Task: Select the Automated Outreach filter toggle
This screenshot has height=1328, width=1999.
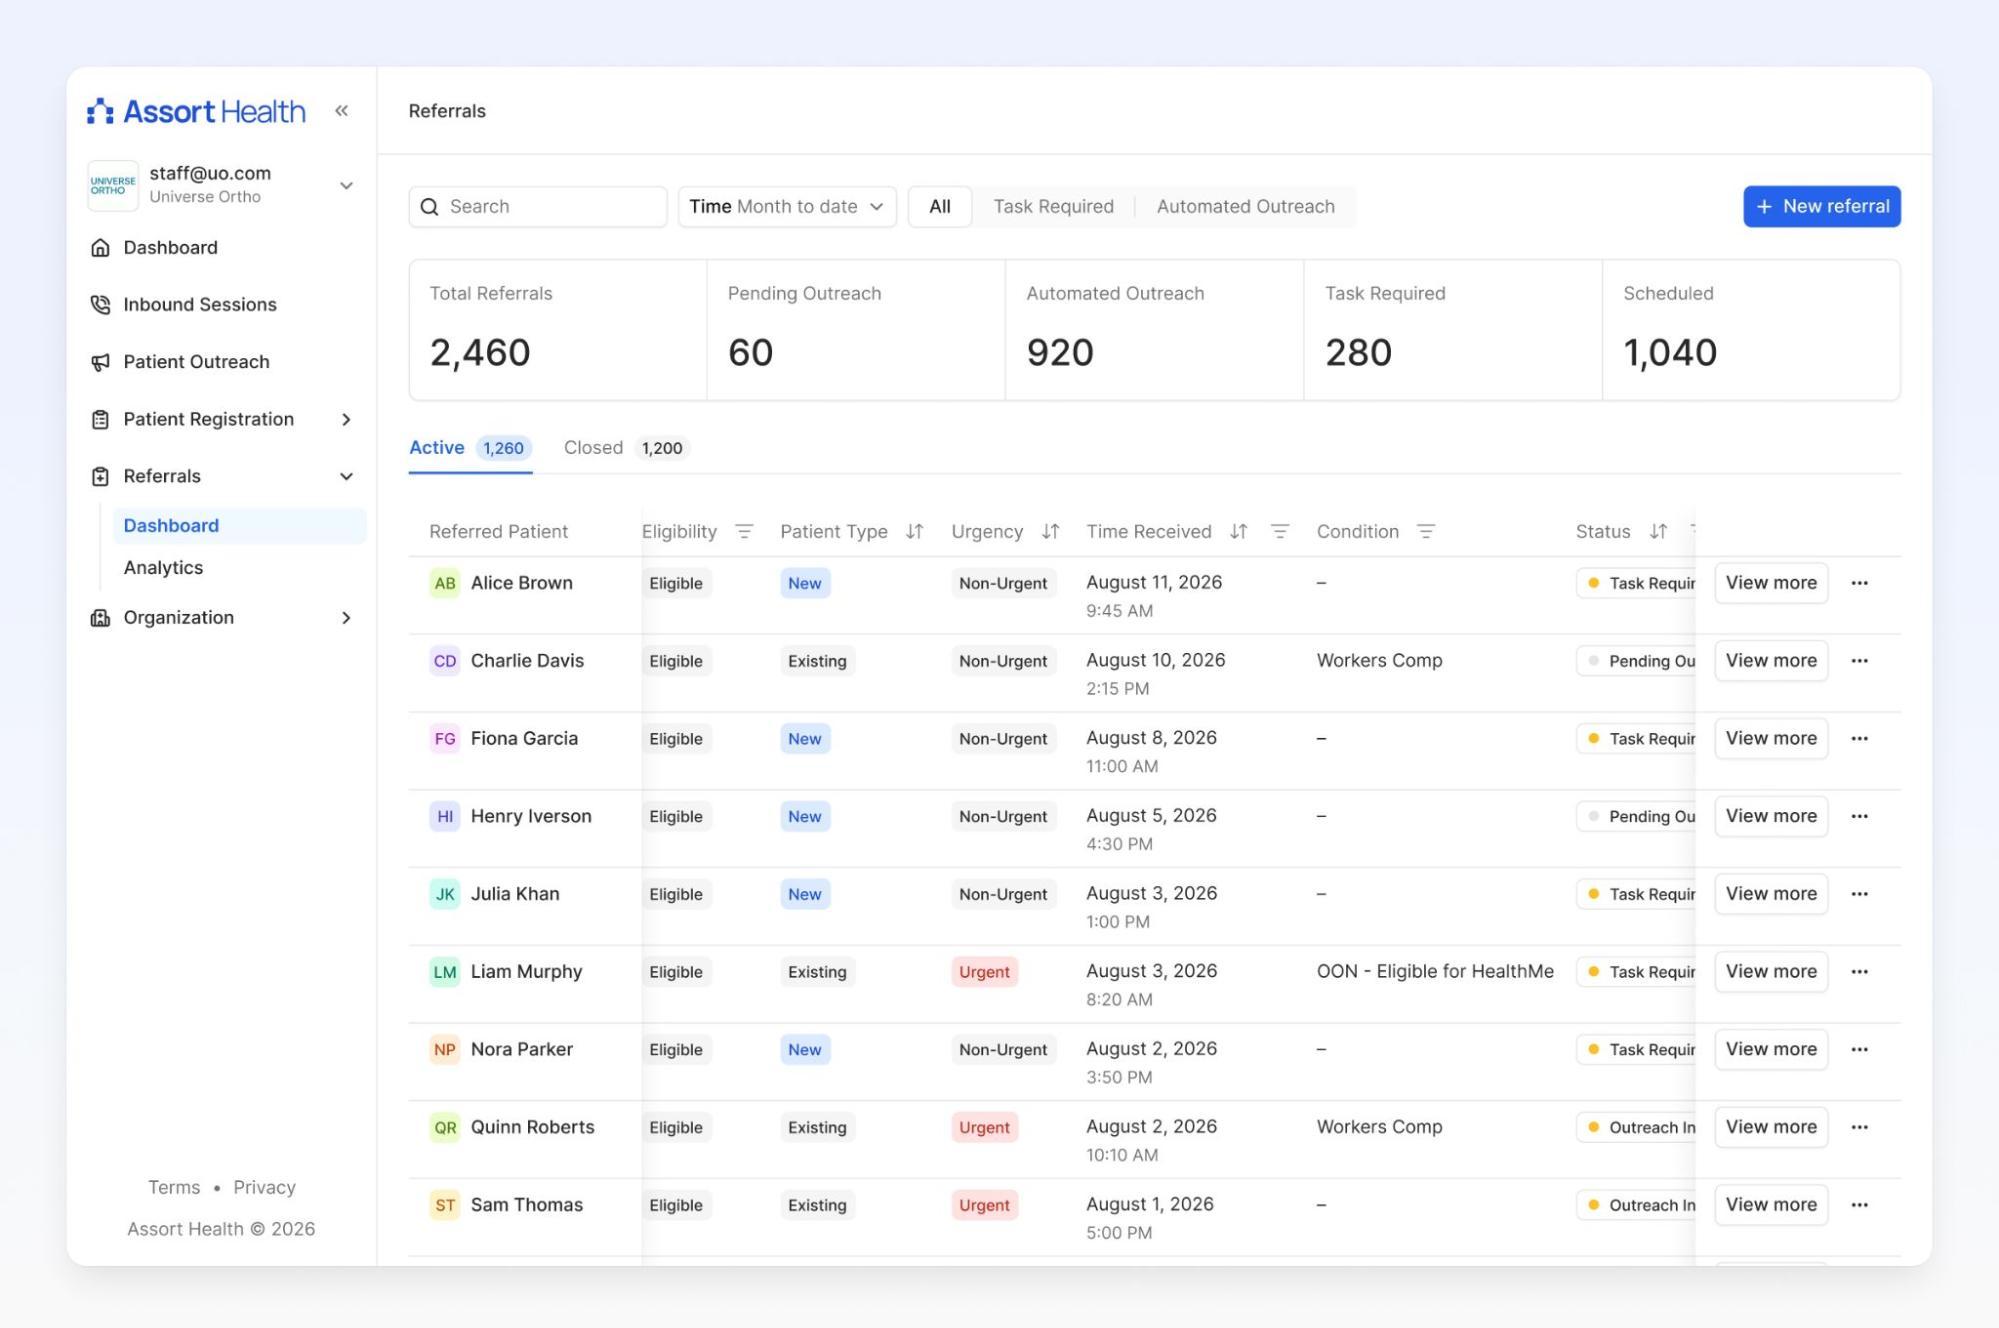Action: point(1245,207)
